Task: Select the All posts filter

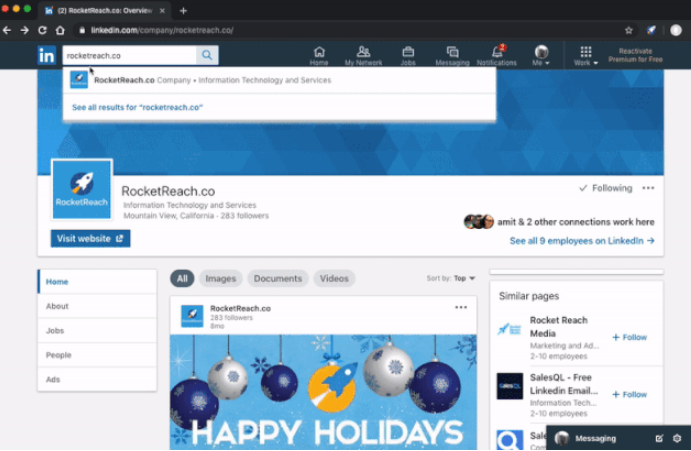Action: point(182,279)
